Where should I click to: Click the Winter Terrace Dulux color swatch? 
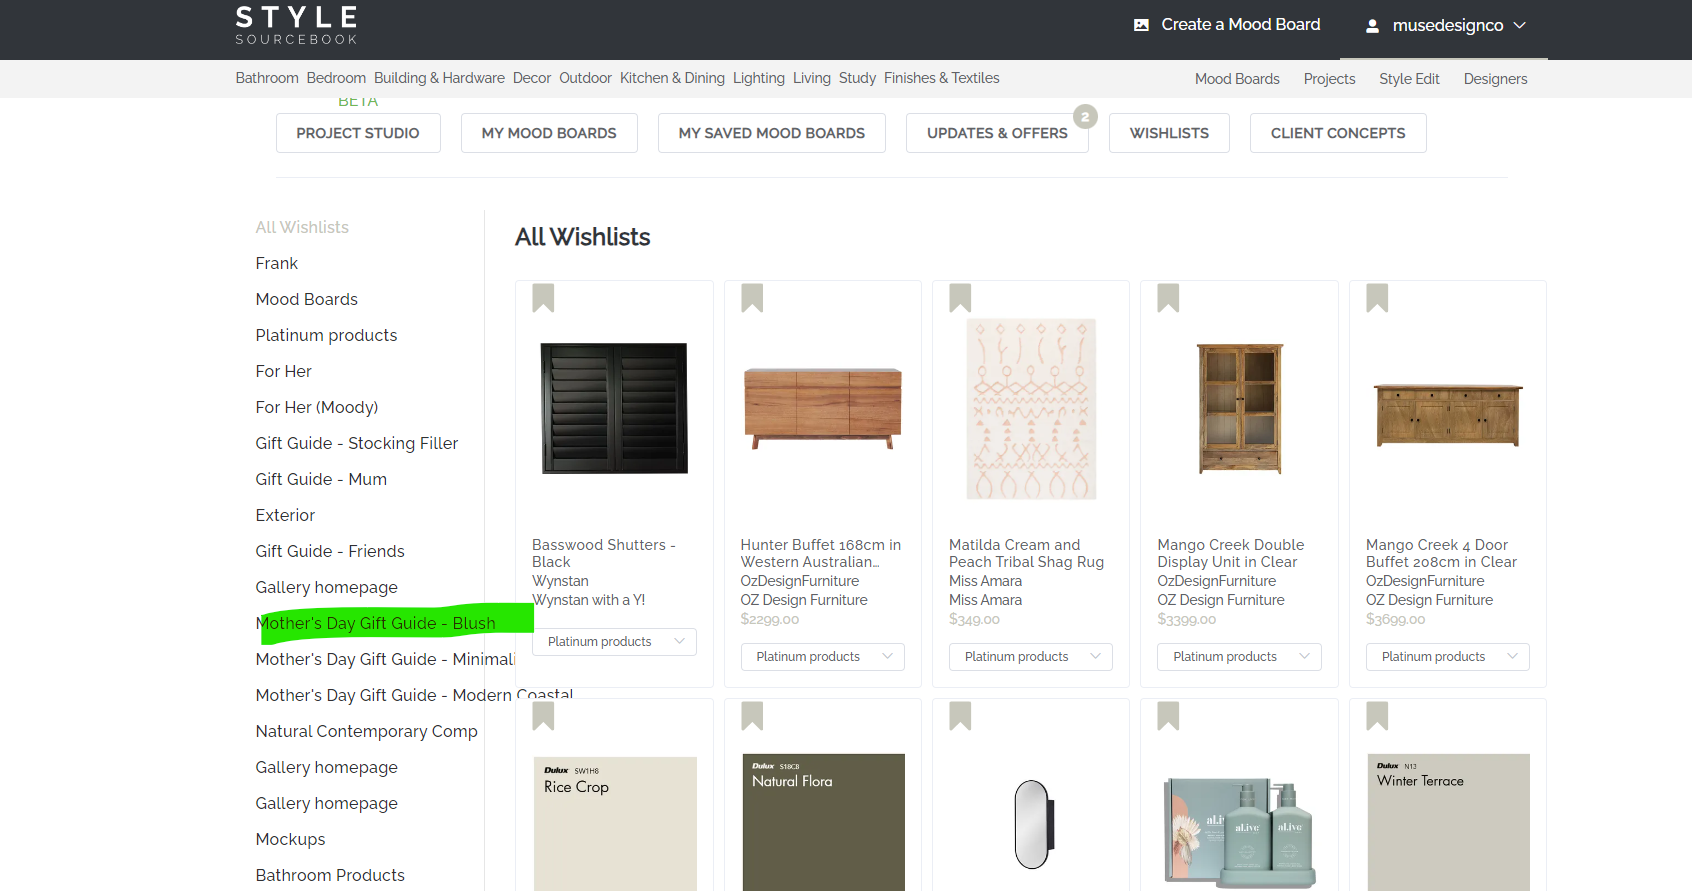pos(1449,822)
